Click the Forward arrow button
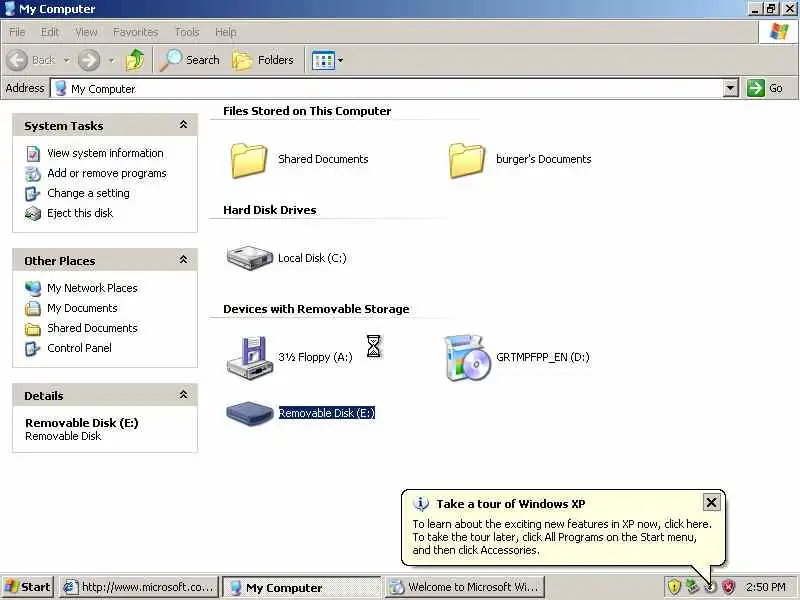 pyautogui.click(x=89, y=60)
